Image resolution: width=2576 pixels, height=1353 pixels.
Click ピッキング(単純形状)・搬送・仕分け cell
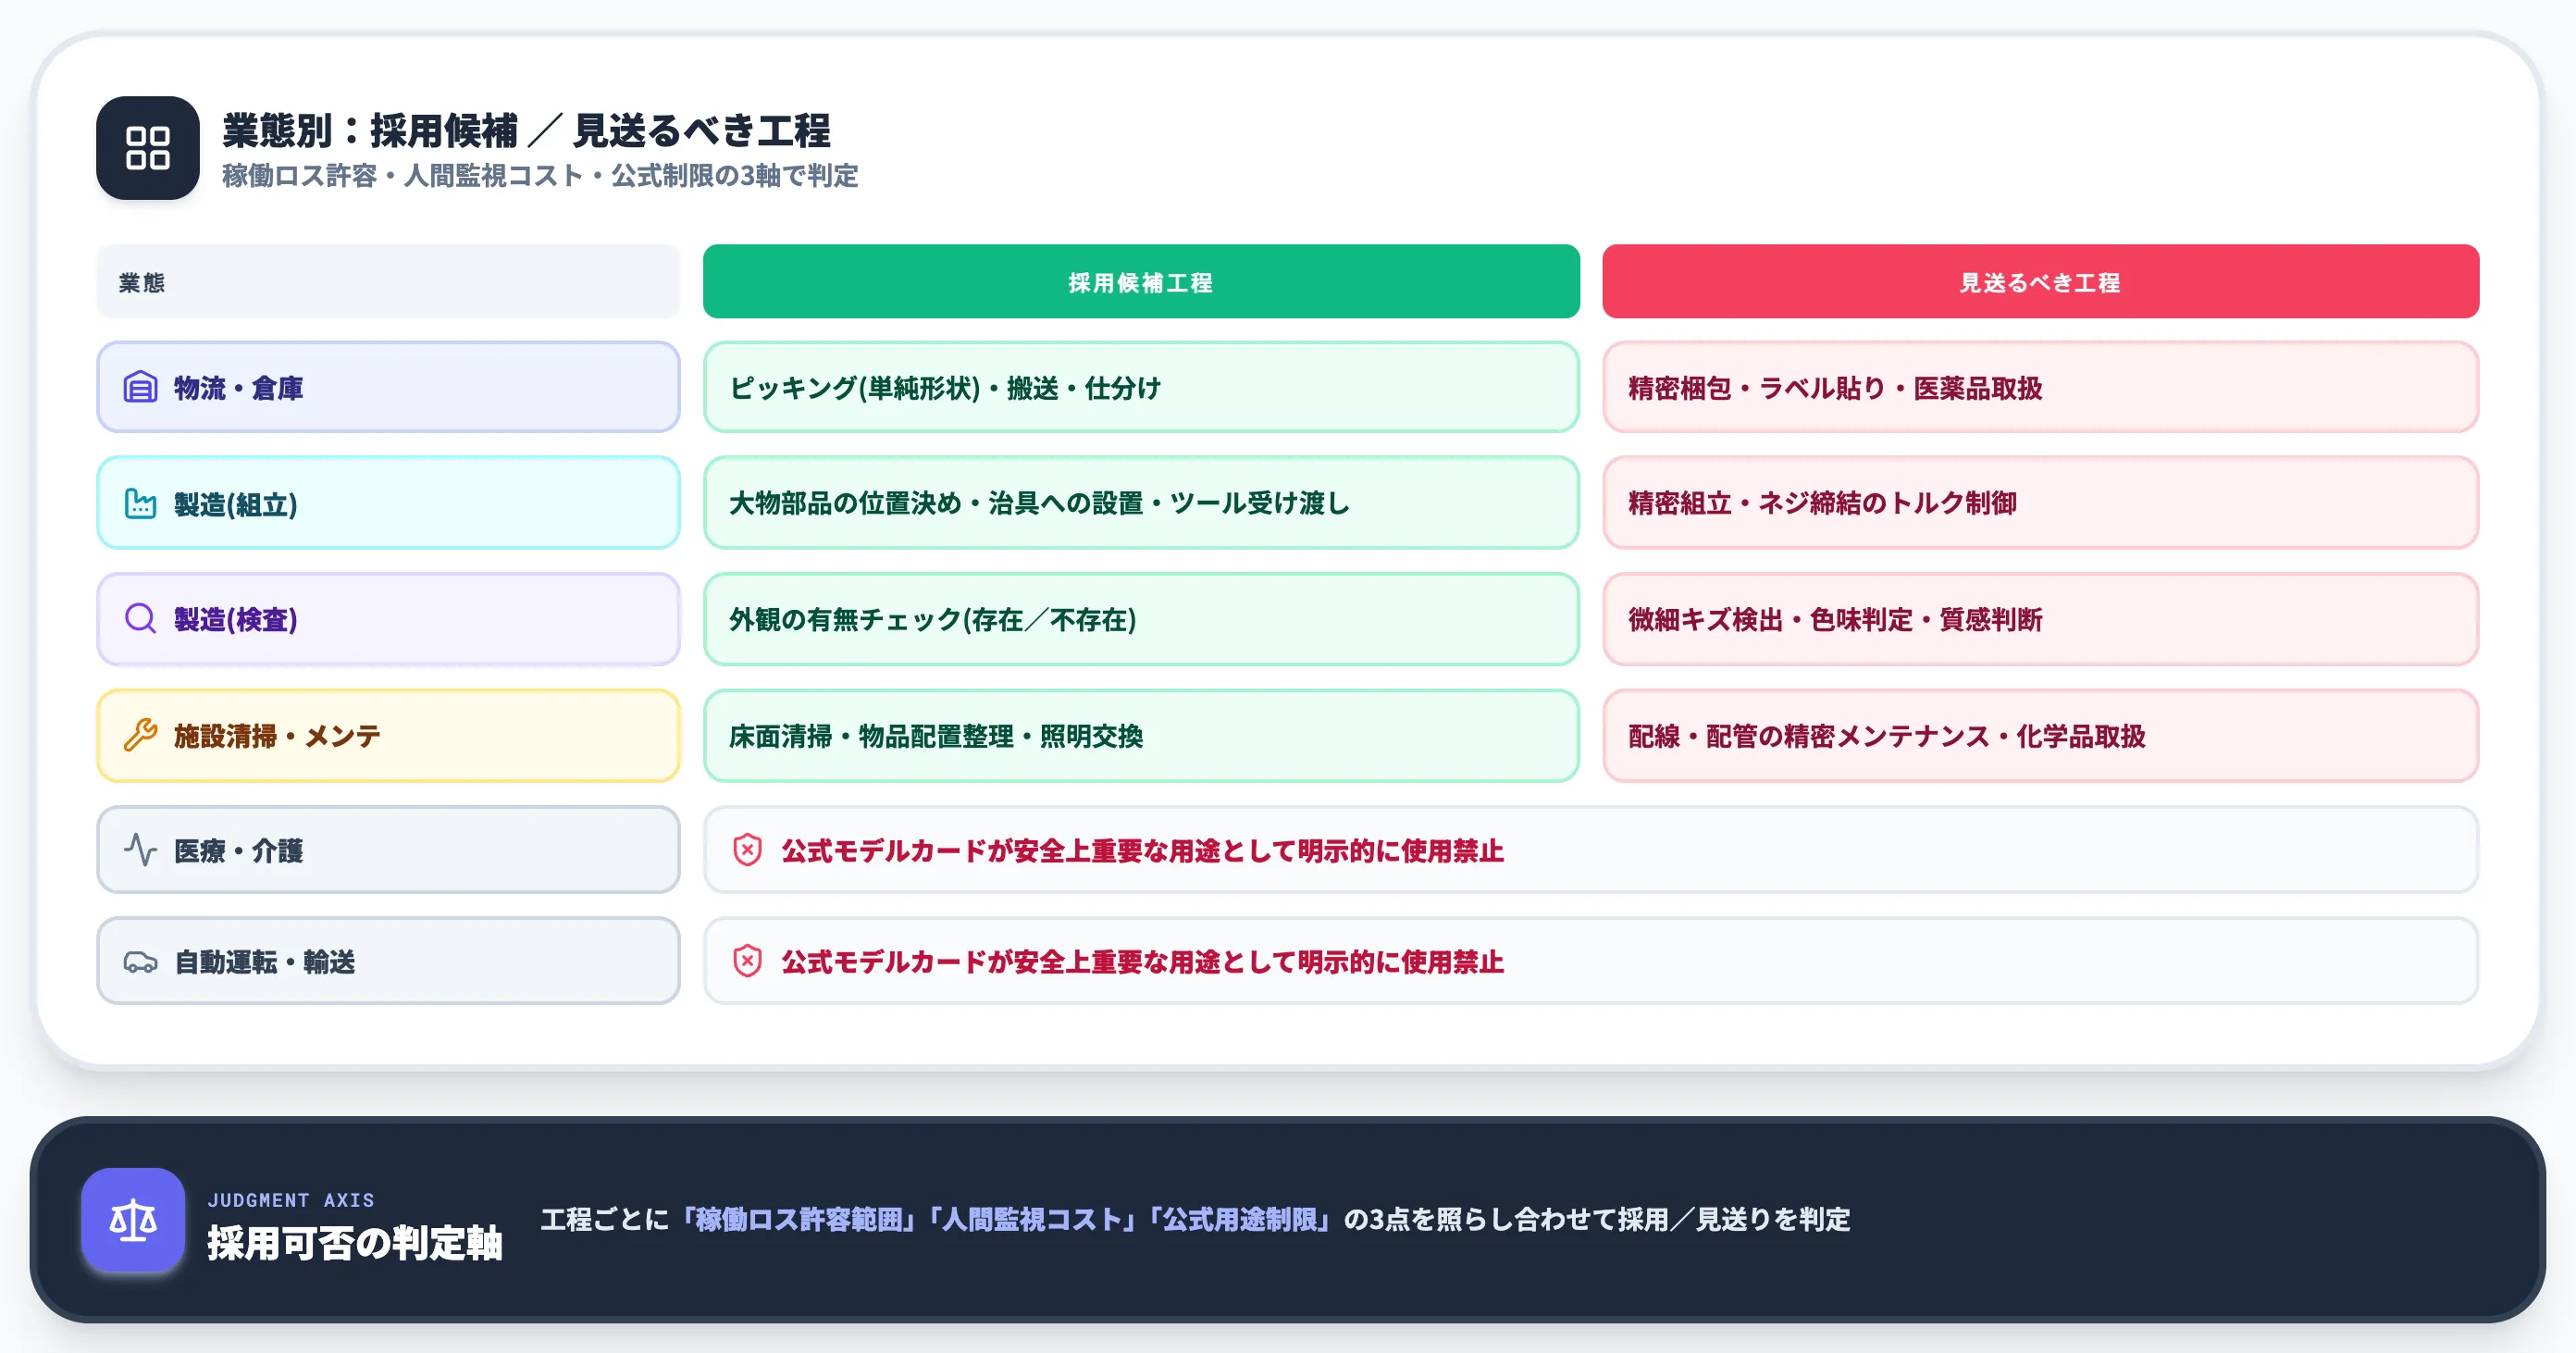1141,387
